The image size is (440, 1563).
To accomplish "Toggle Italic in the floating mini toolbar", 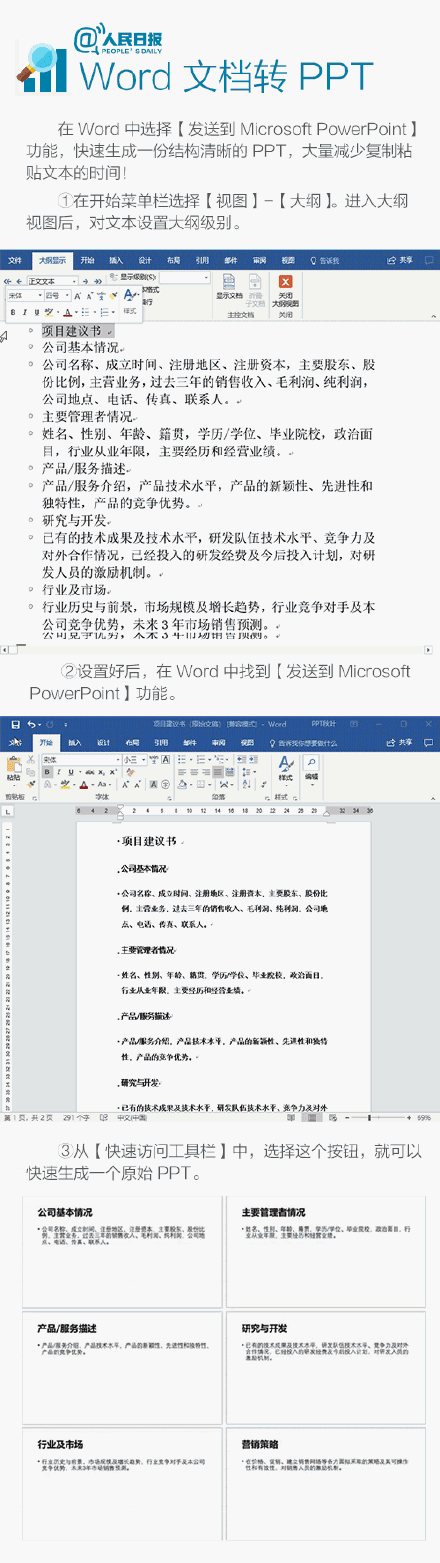I will click(x=23, y=312).
